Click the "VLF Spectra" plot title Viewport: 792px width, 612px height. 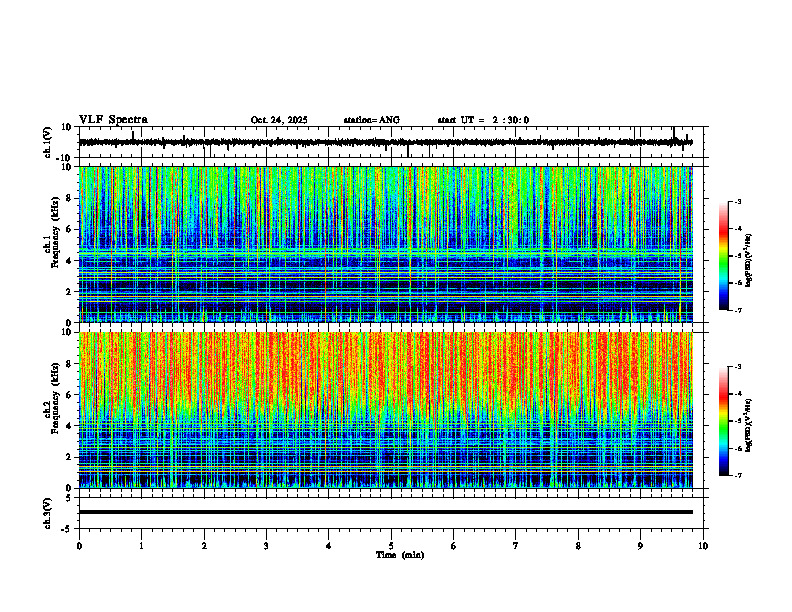113,120
